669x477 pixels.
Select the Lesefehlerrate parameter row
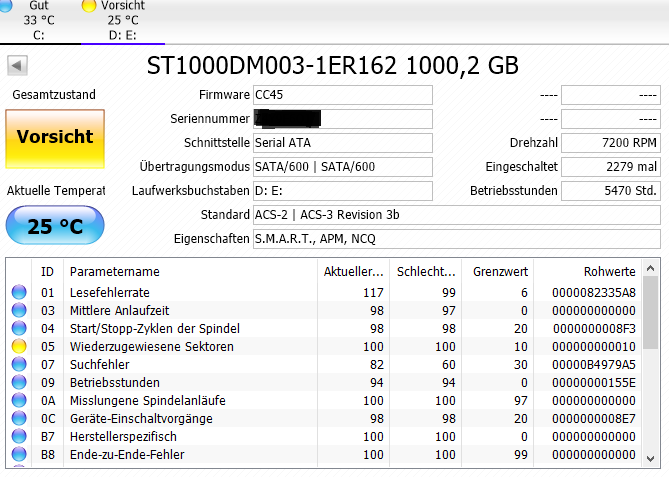(324, 292)
